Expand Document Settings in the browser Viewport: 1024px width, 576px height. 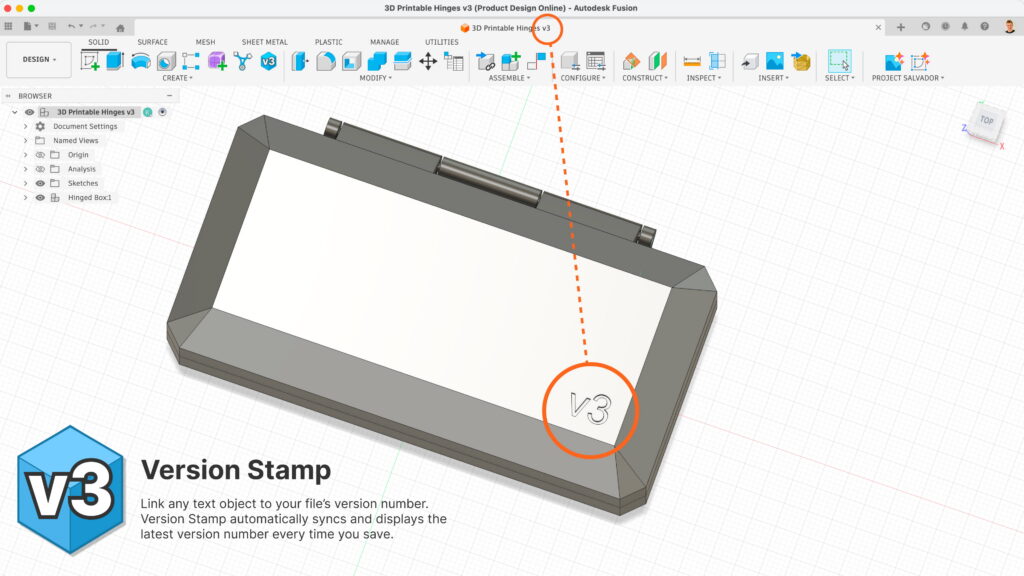pos(25,127)
